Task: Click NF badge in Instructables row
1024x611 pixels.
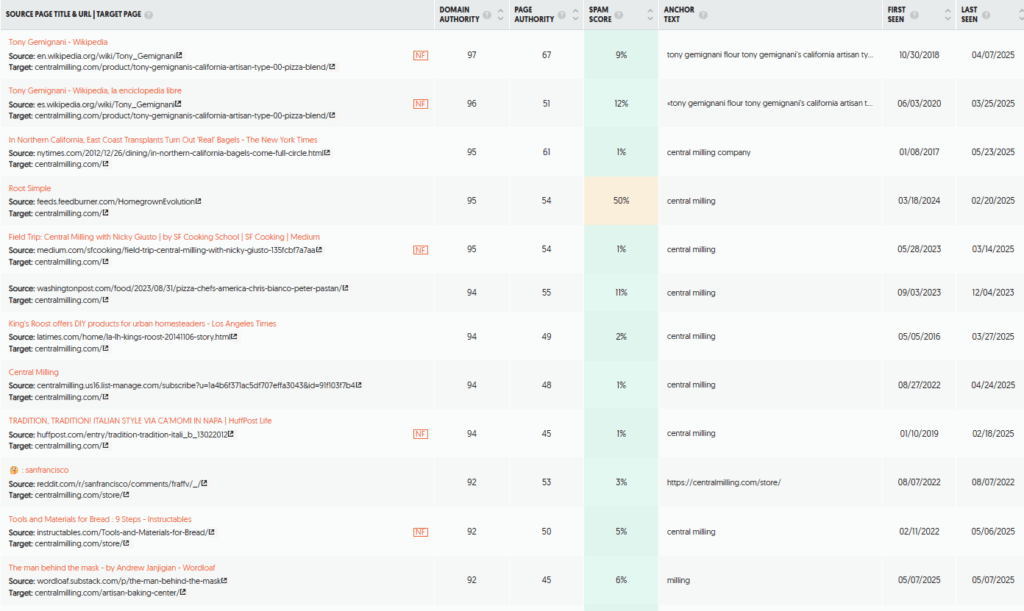Action: 421,532
